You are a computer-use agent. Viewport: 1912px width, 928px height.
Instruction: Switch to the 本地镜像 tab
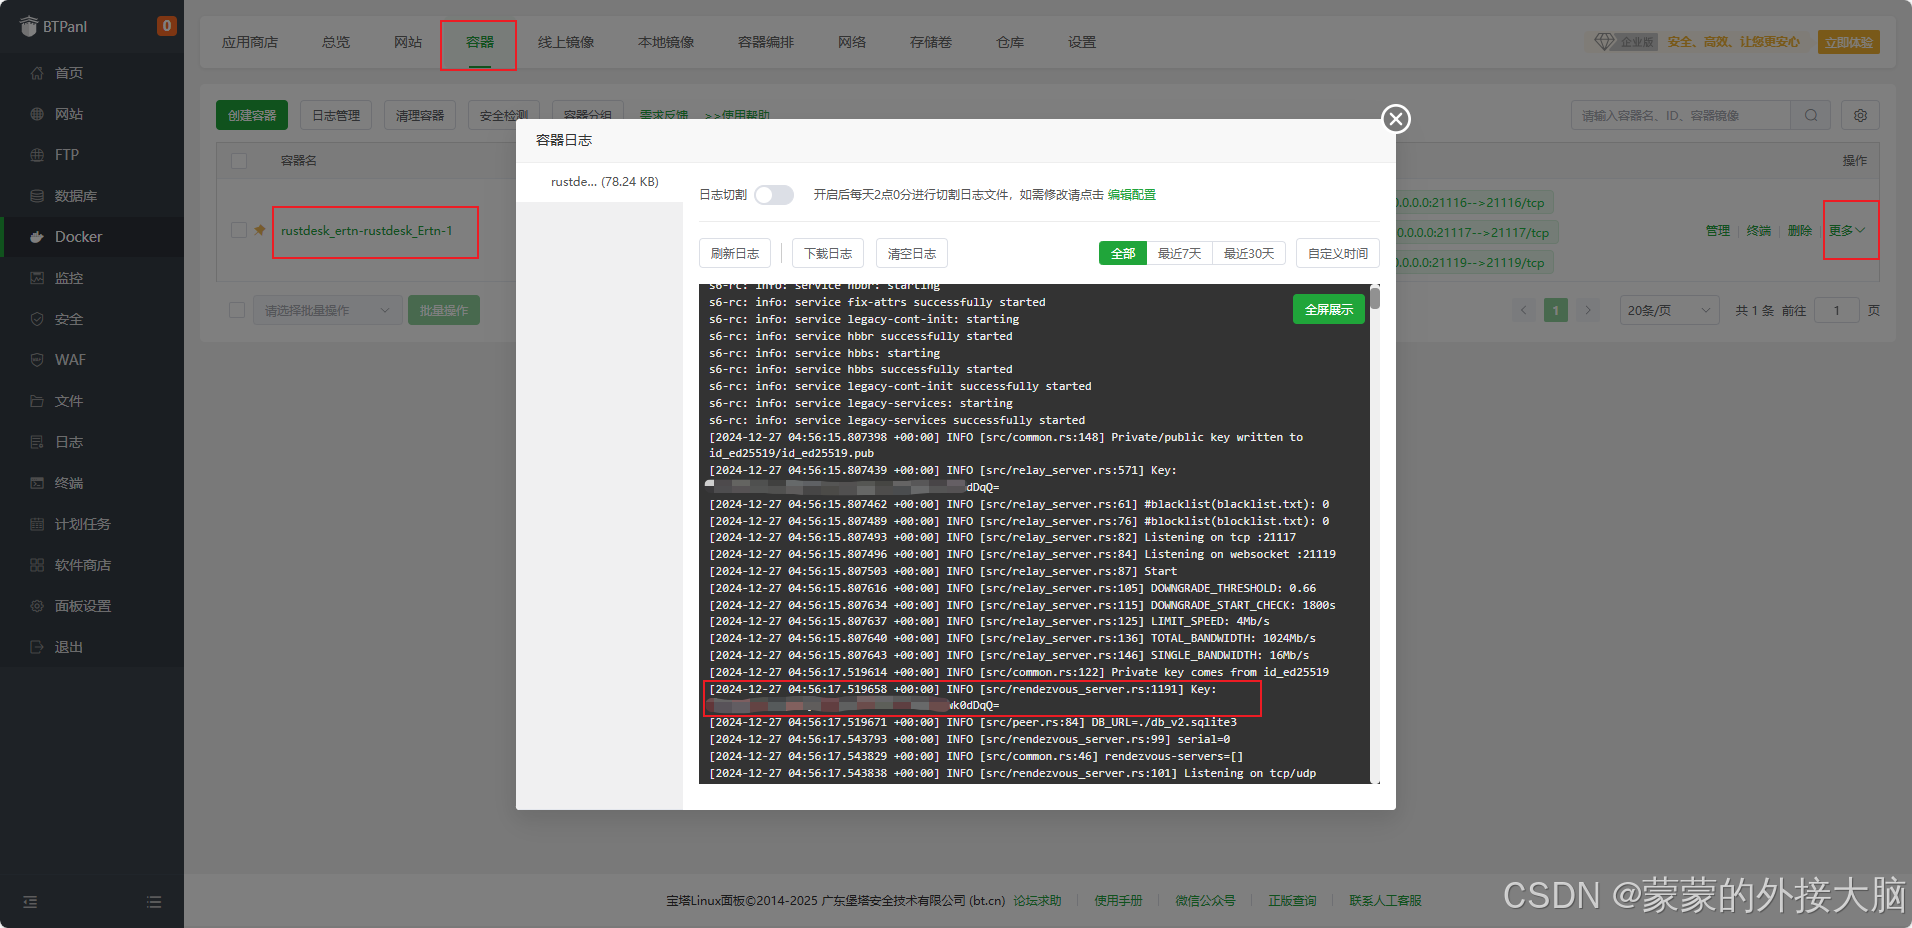tap(666, 42)
